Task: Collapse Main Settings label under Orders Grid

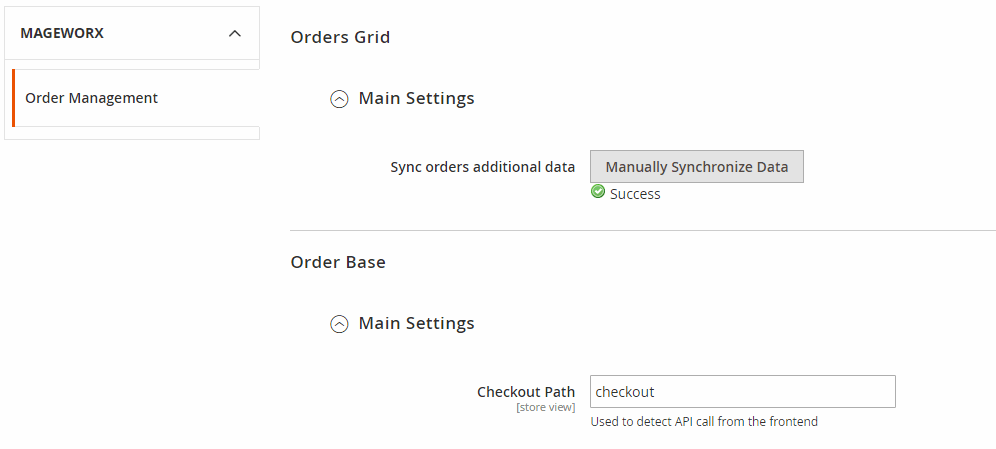Action: pyautogui.click(x=416, y=98)
